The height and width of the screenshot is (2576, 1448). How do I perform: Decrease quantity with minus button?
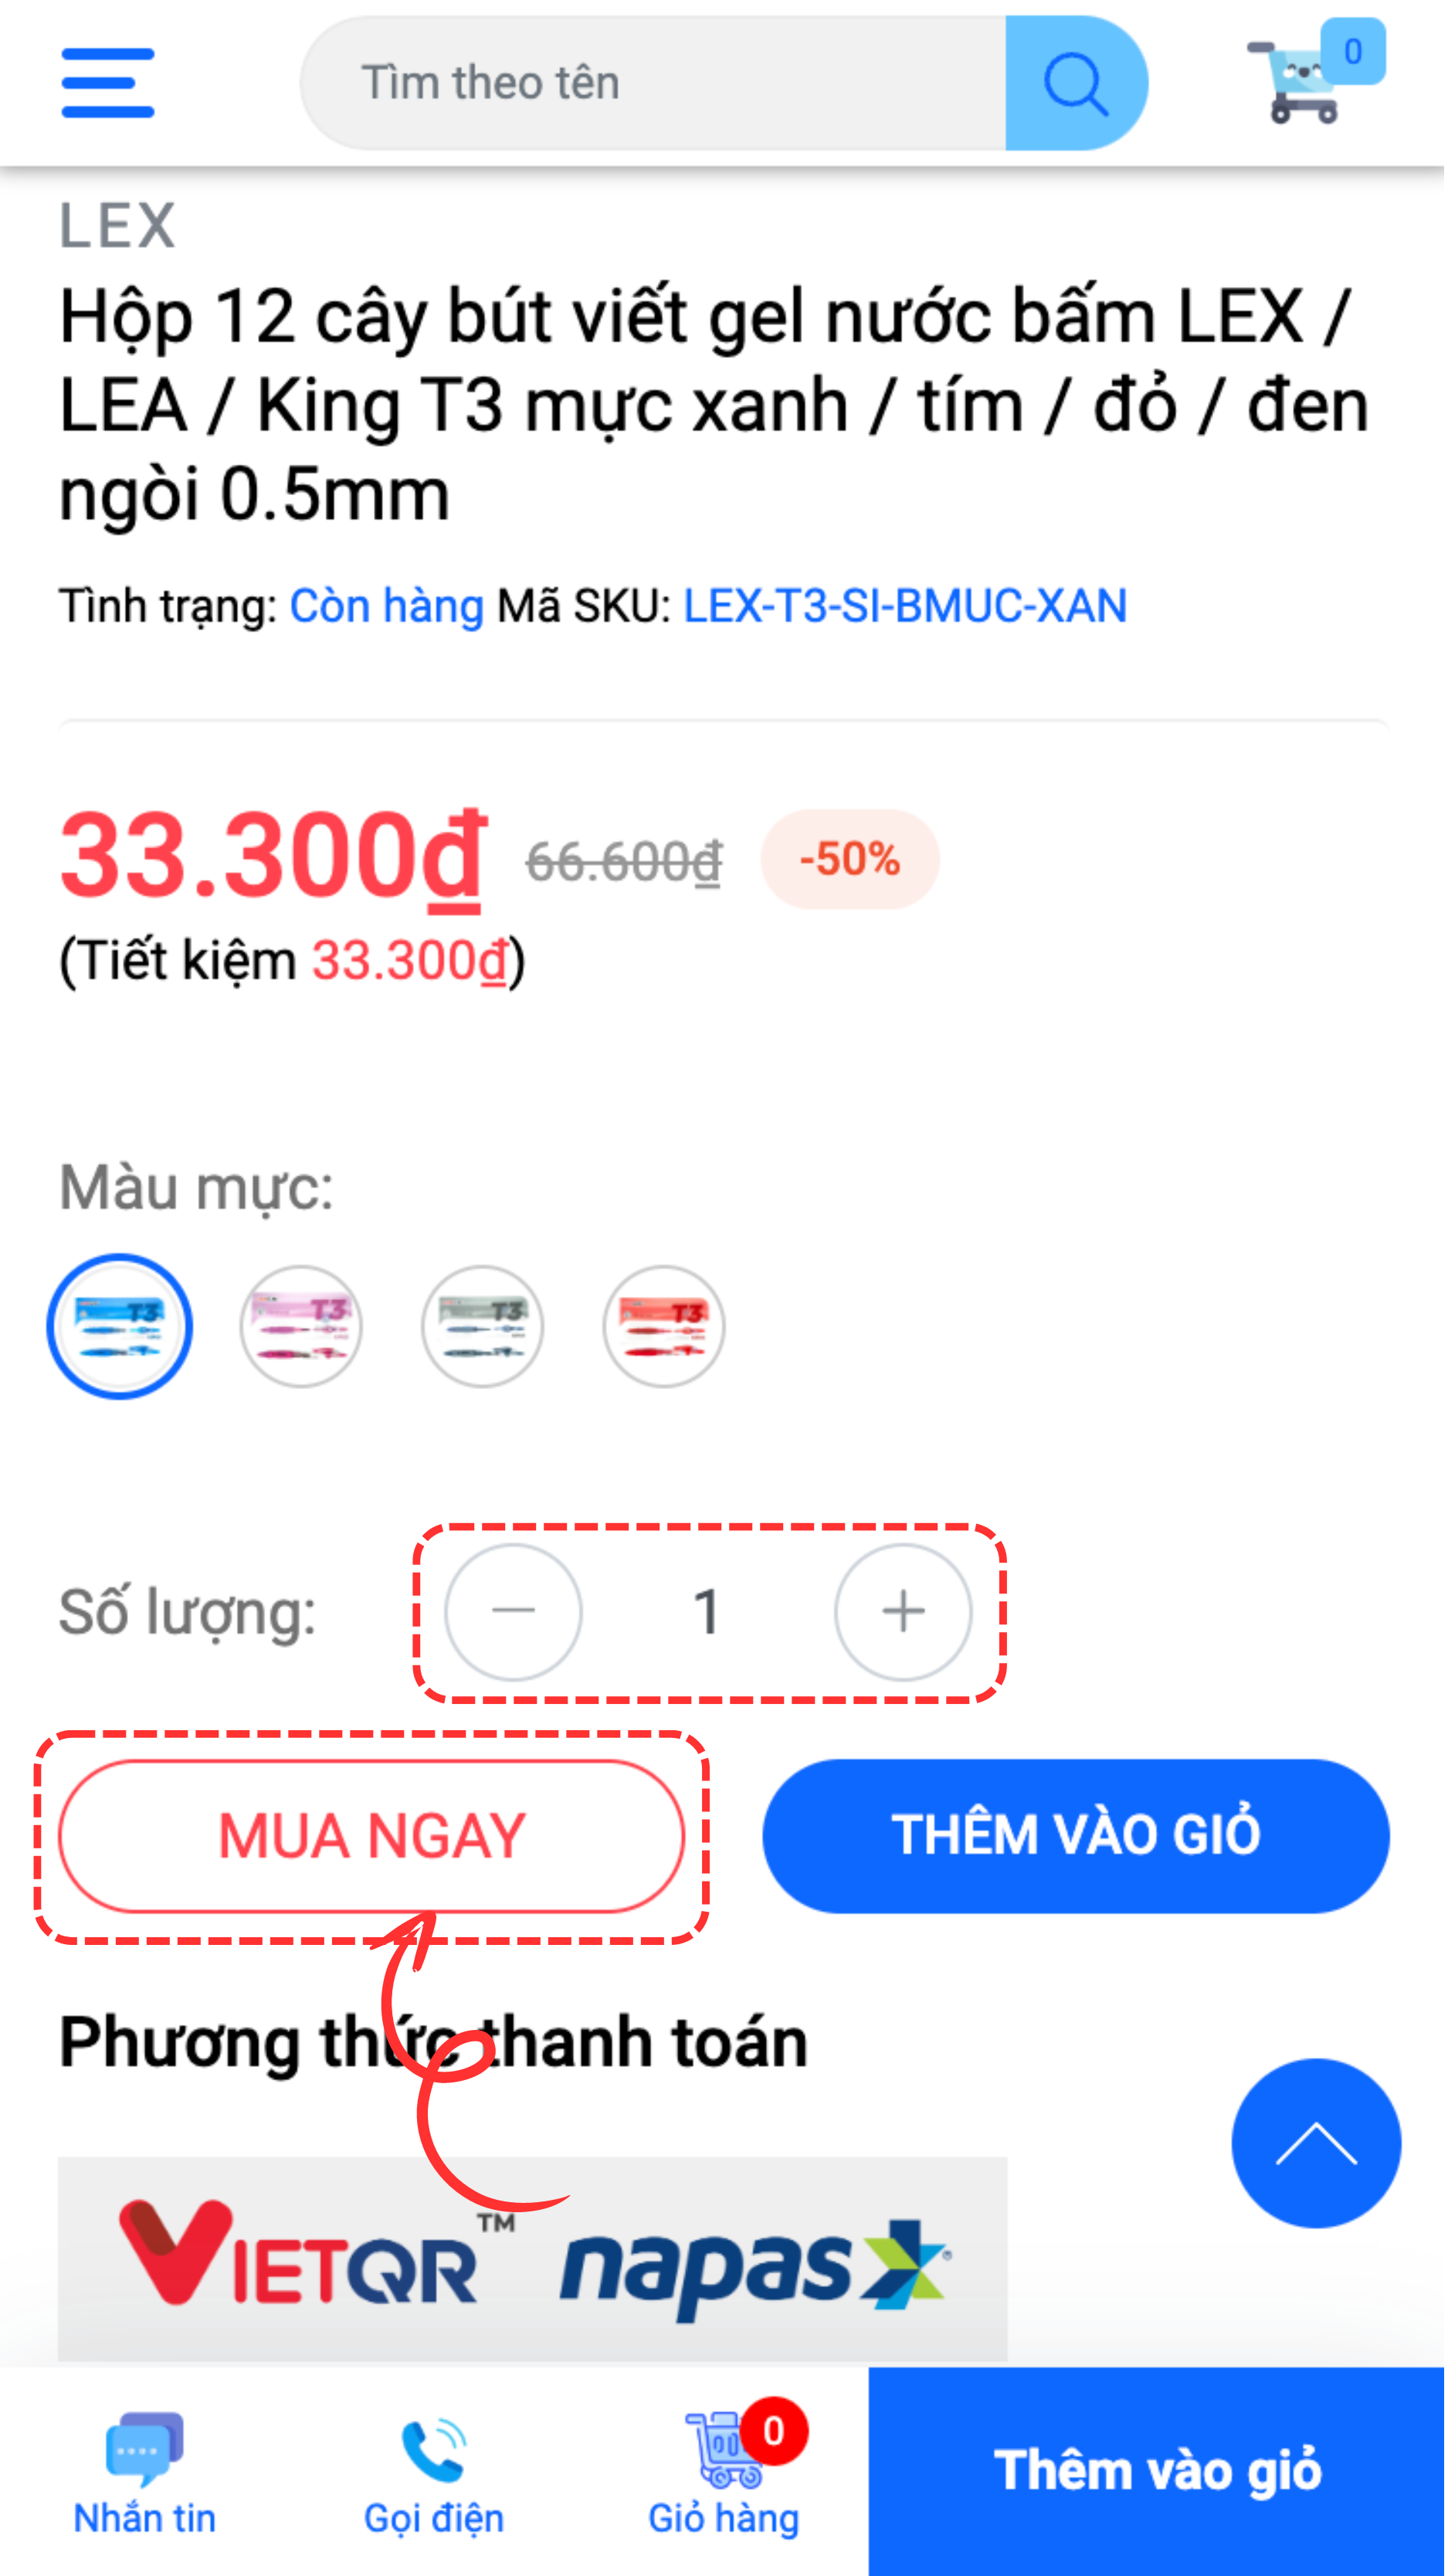pyautogui.click(x=514, y=1613)
